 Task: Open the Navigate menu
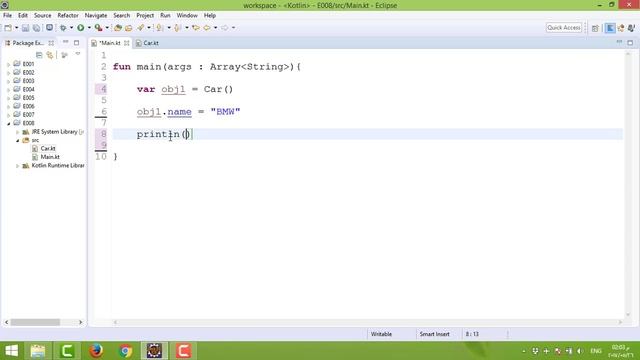tap(96, 16)
